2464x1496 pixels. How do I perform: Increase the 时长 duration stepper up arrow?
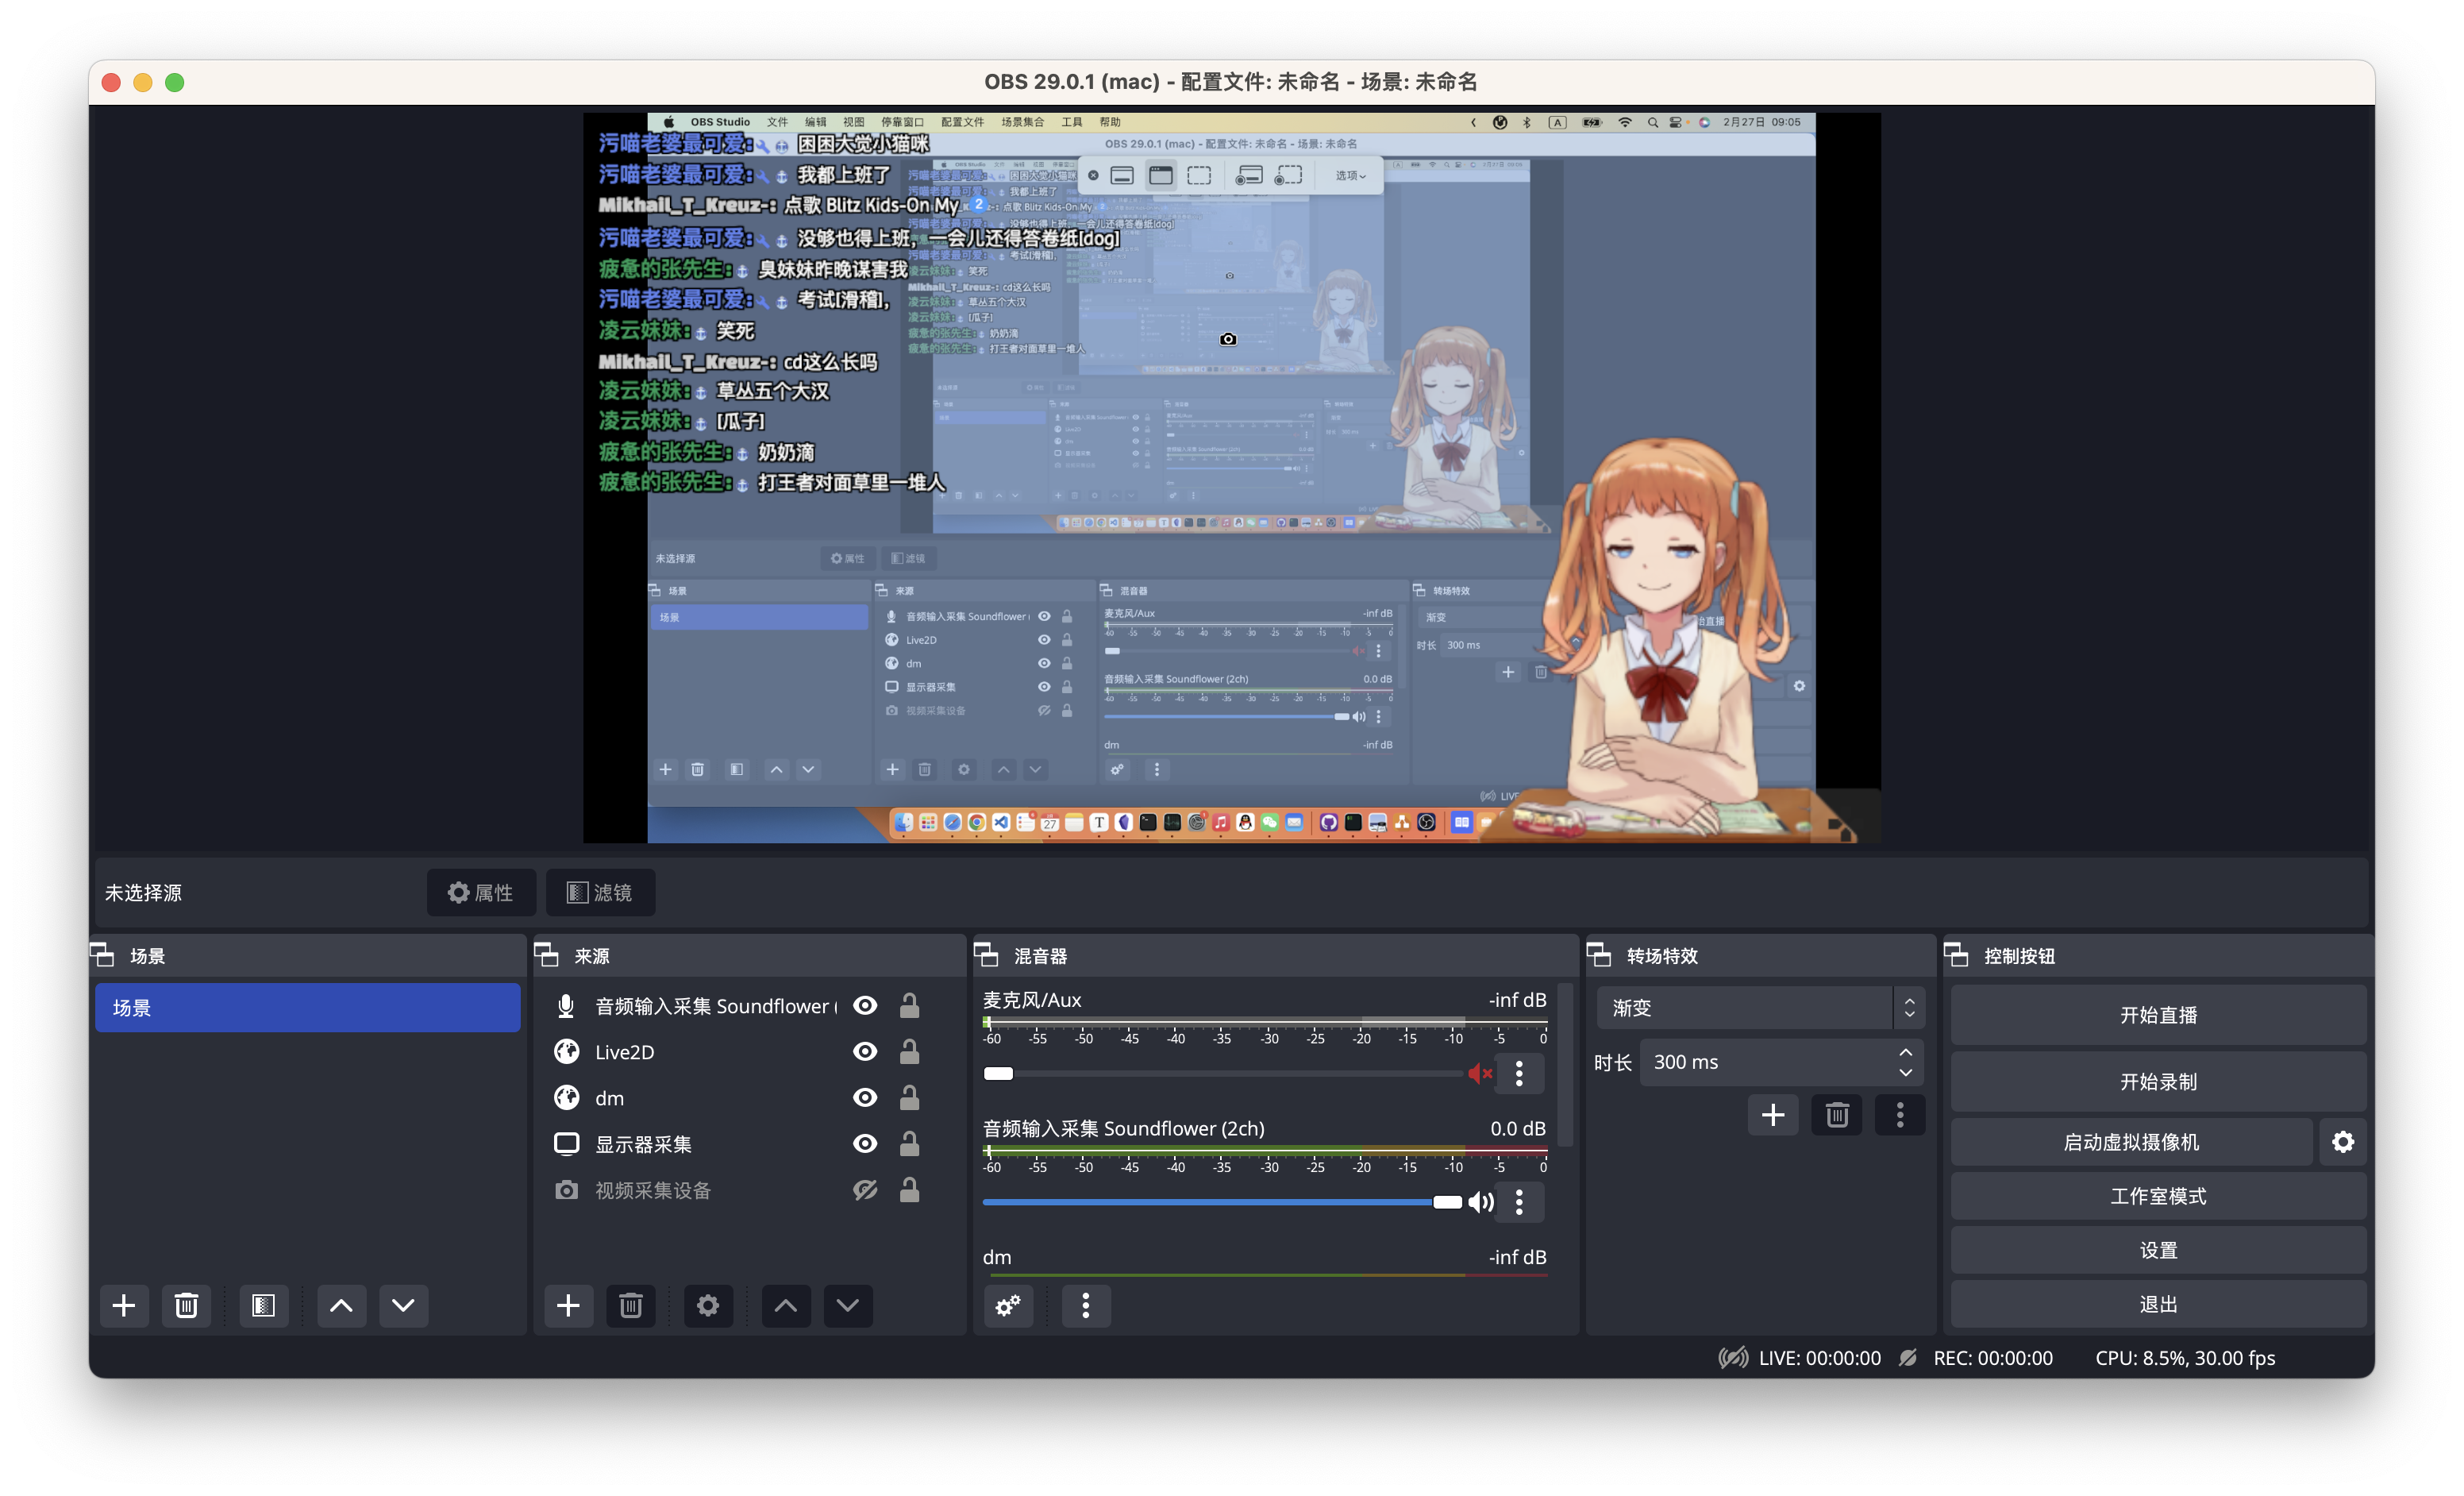(1905, 1052)
